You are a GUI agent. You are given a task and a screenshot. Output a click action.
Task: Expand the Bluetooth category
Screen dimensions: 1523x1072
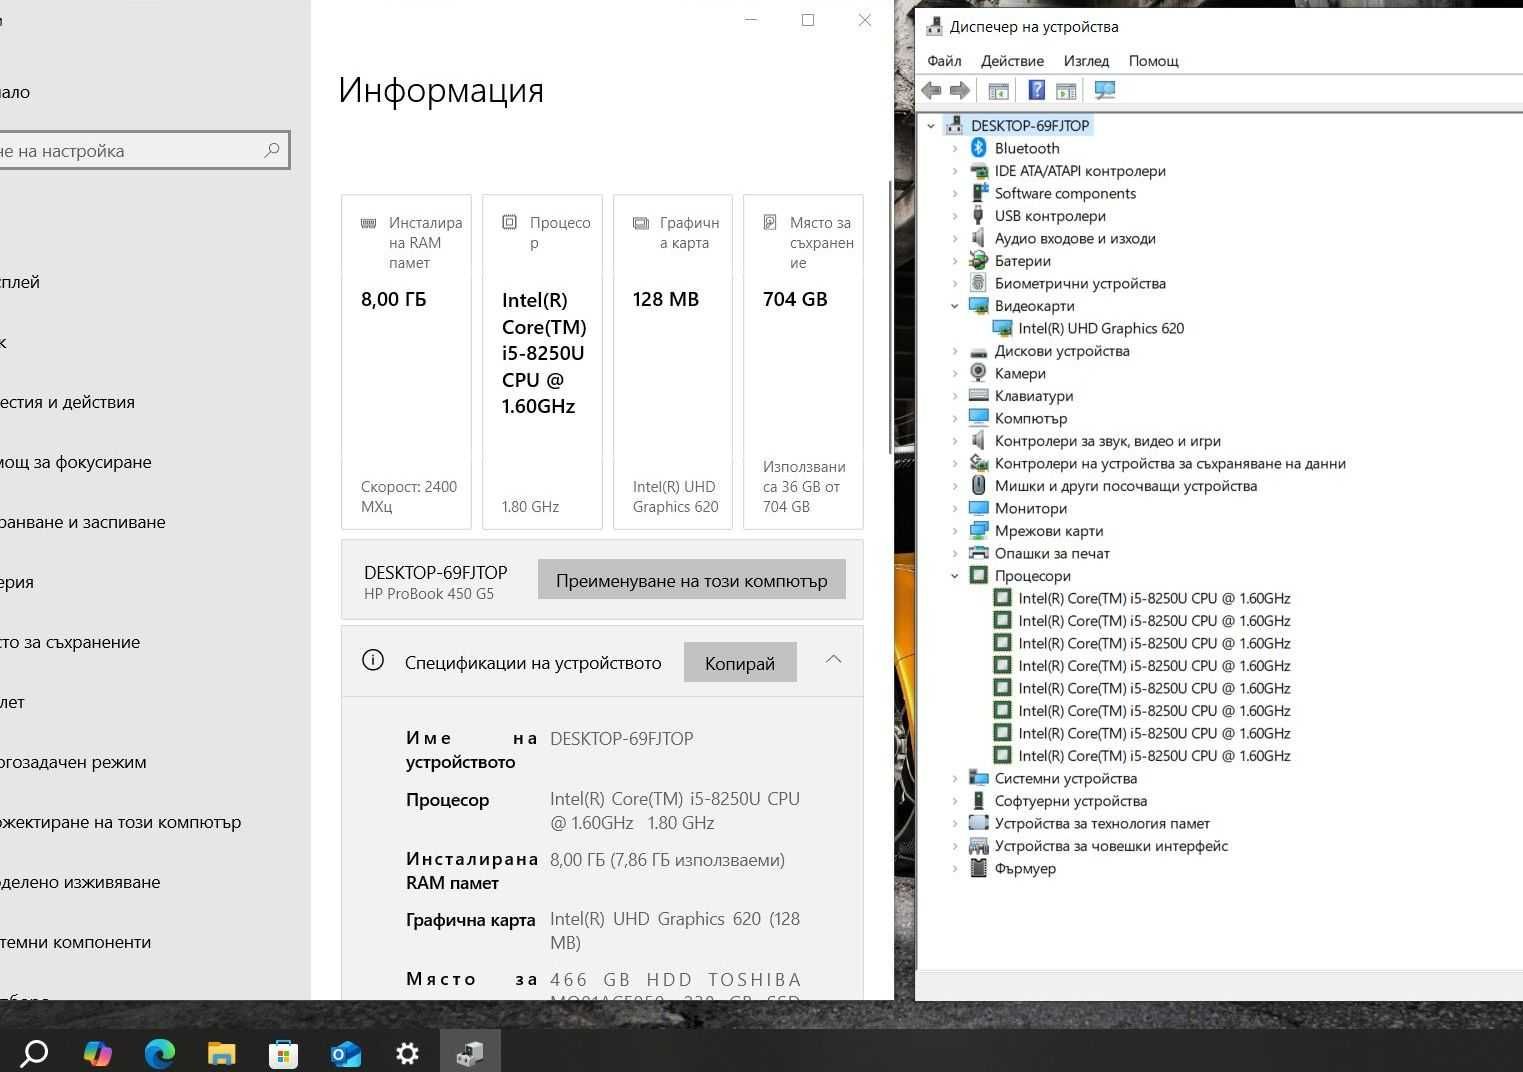pos(955,148)
